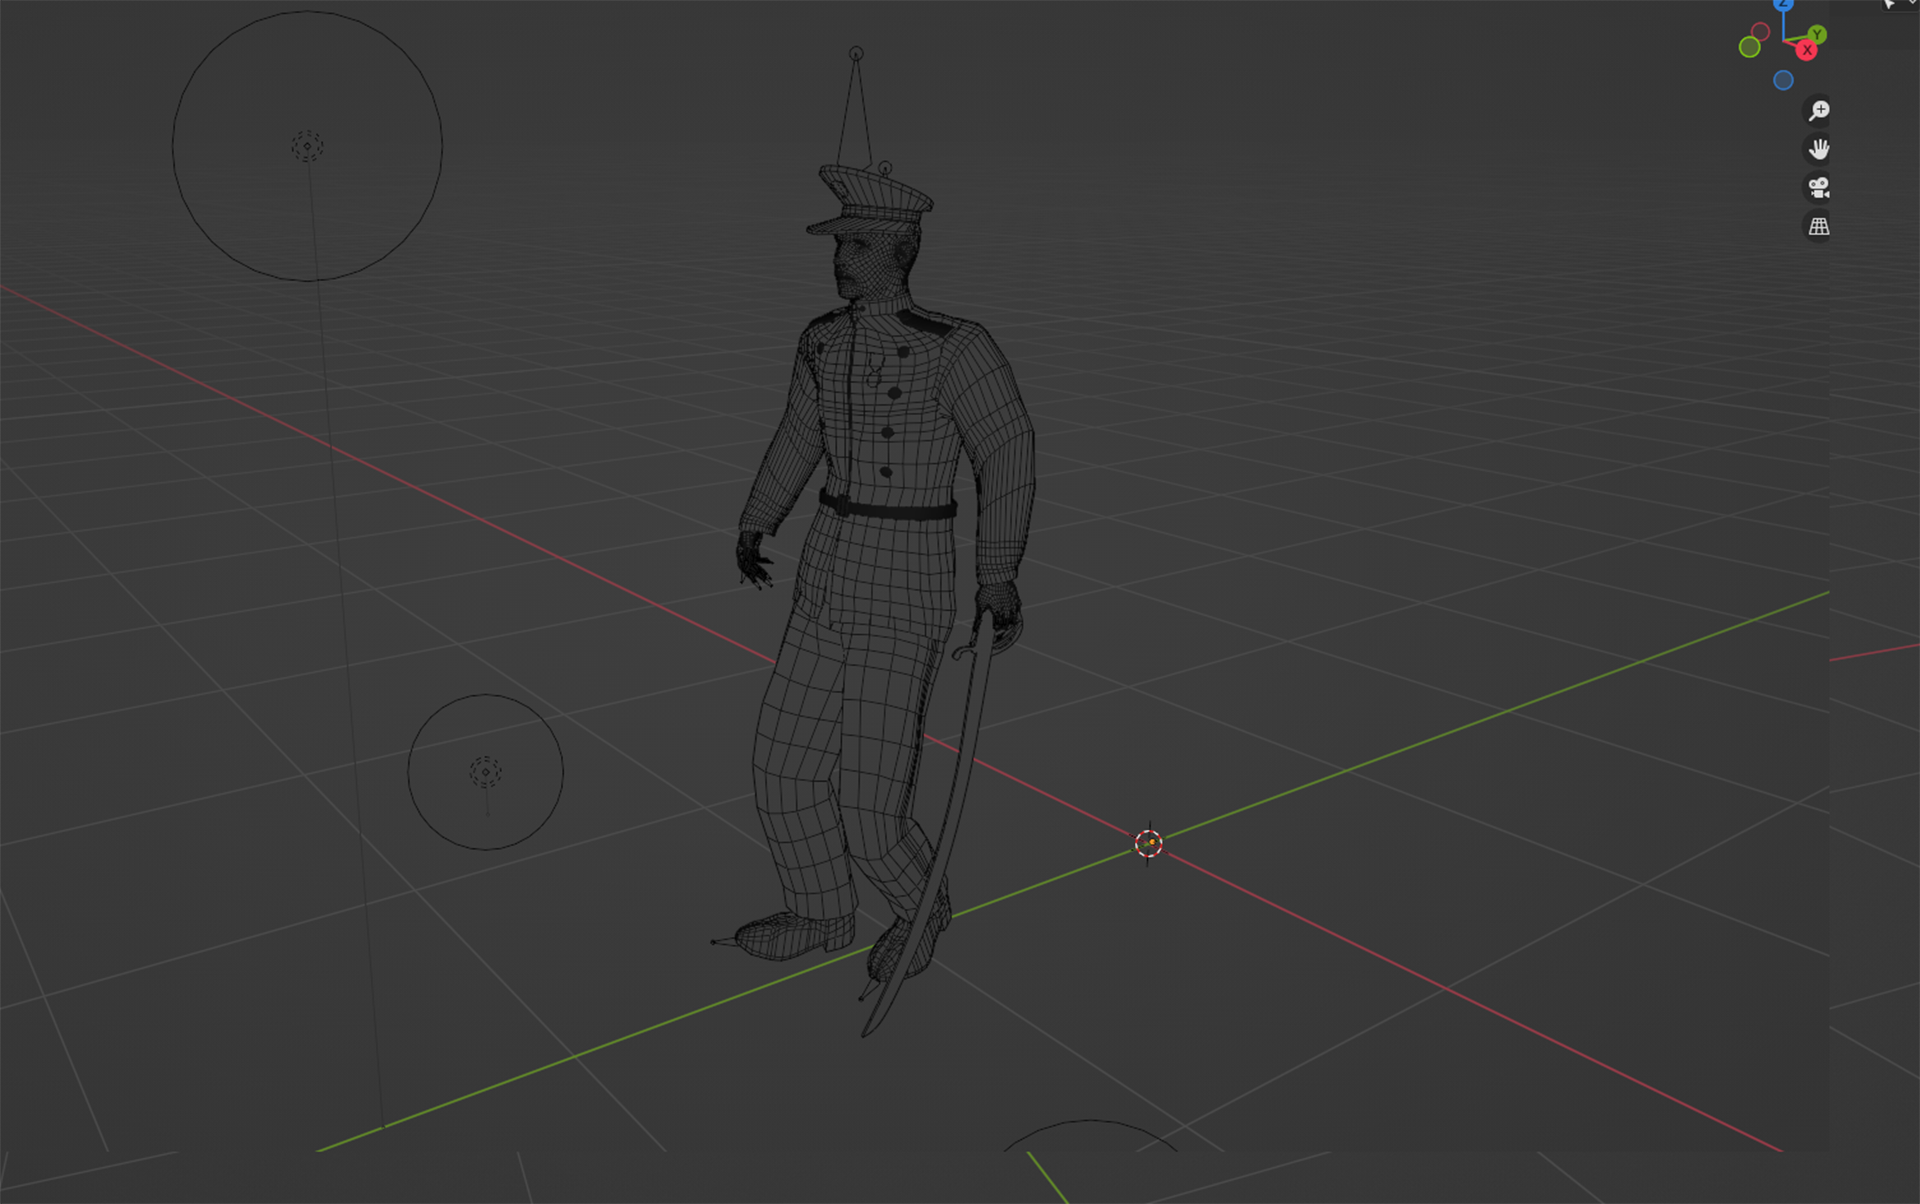Click the 3D cursor at world origin
Image resolution: width=1920 pixels, height=1204 pixels.
pos(1148,843)
